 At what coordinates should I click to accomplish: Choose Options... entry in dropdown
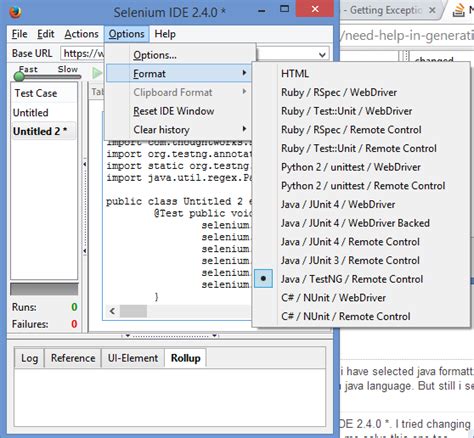tap(179, 55)
